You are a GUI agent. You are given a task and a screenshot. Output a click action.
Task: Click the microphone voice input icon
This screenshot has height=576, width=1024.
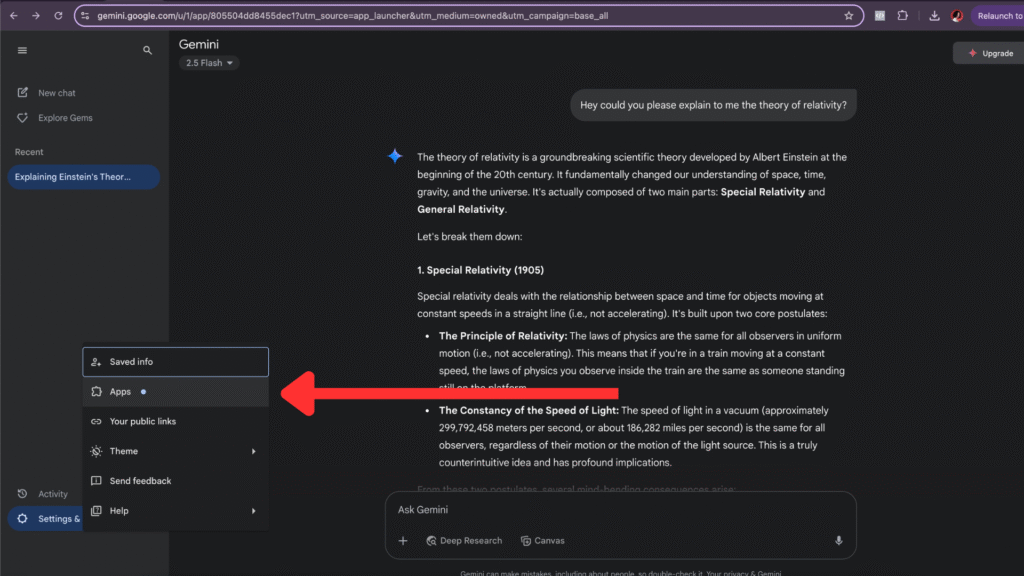click(839, 541)
